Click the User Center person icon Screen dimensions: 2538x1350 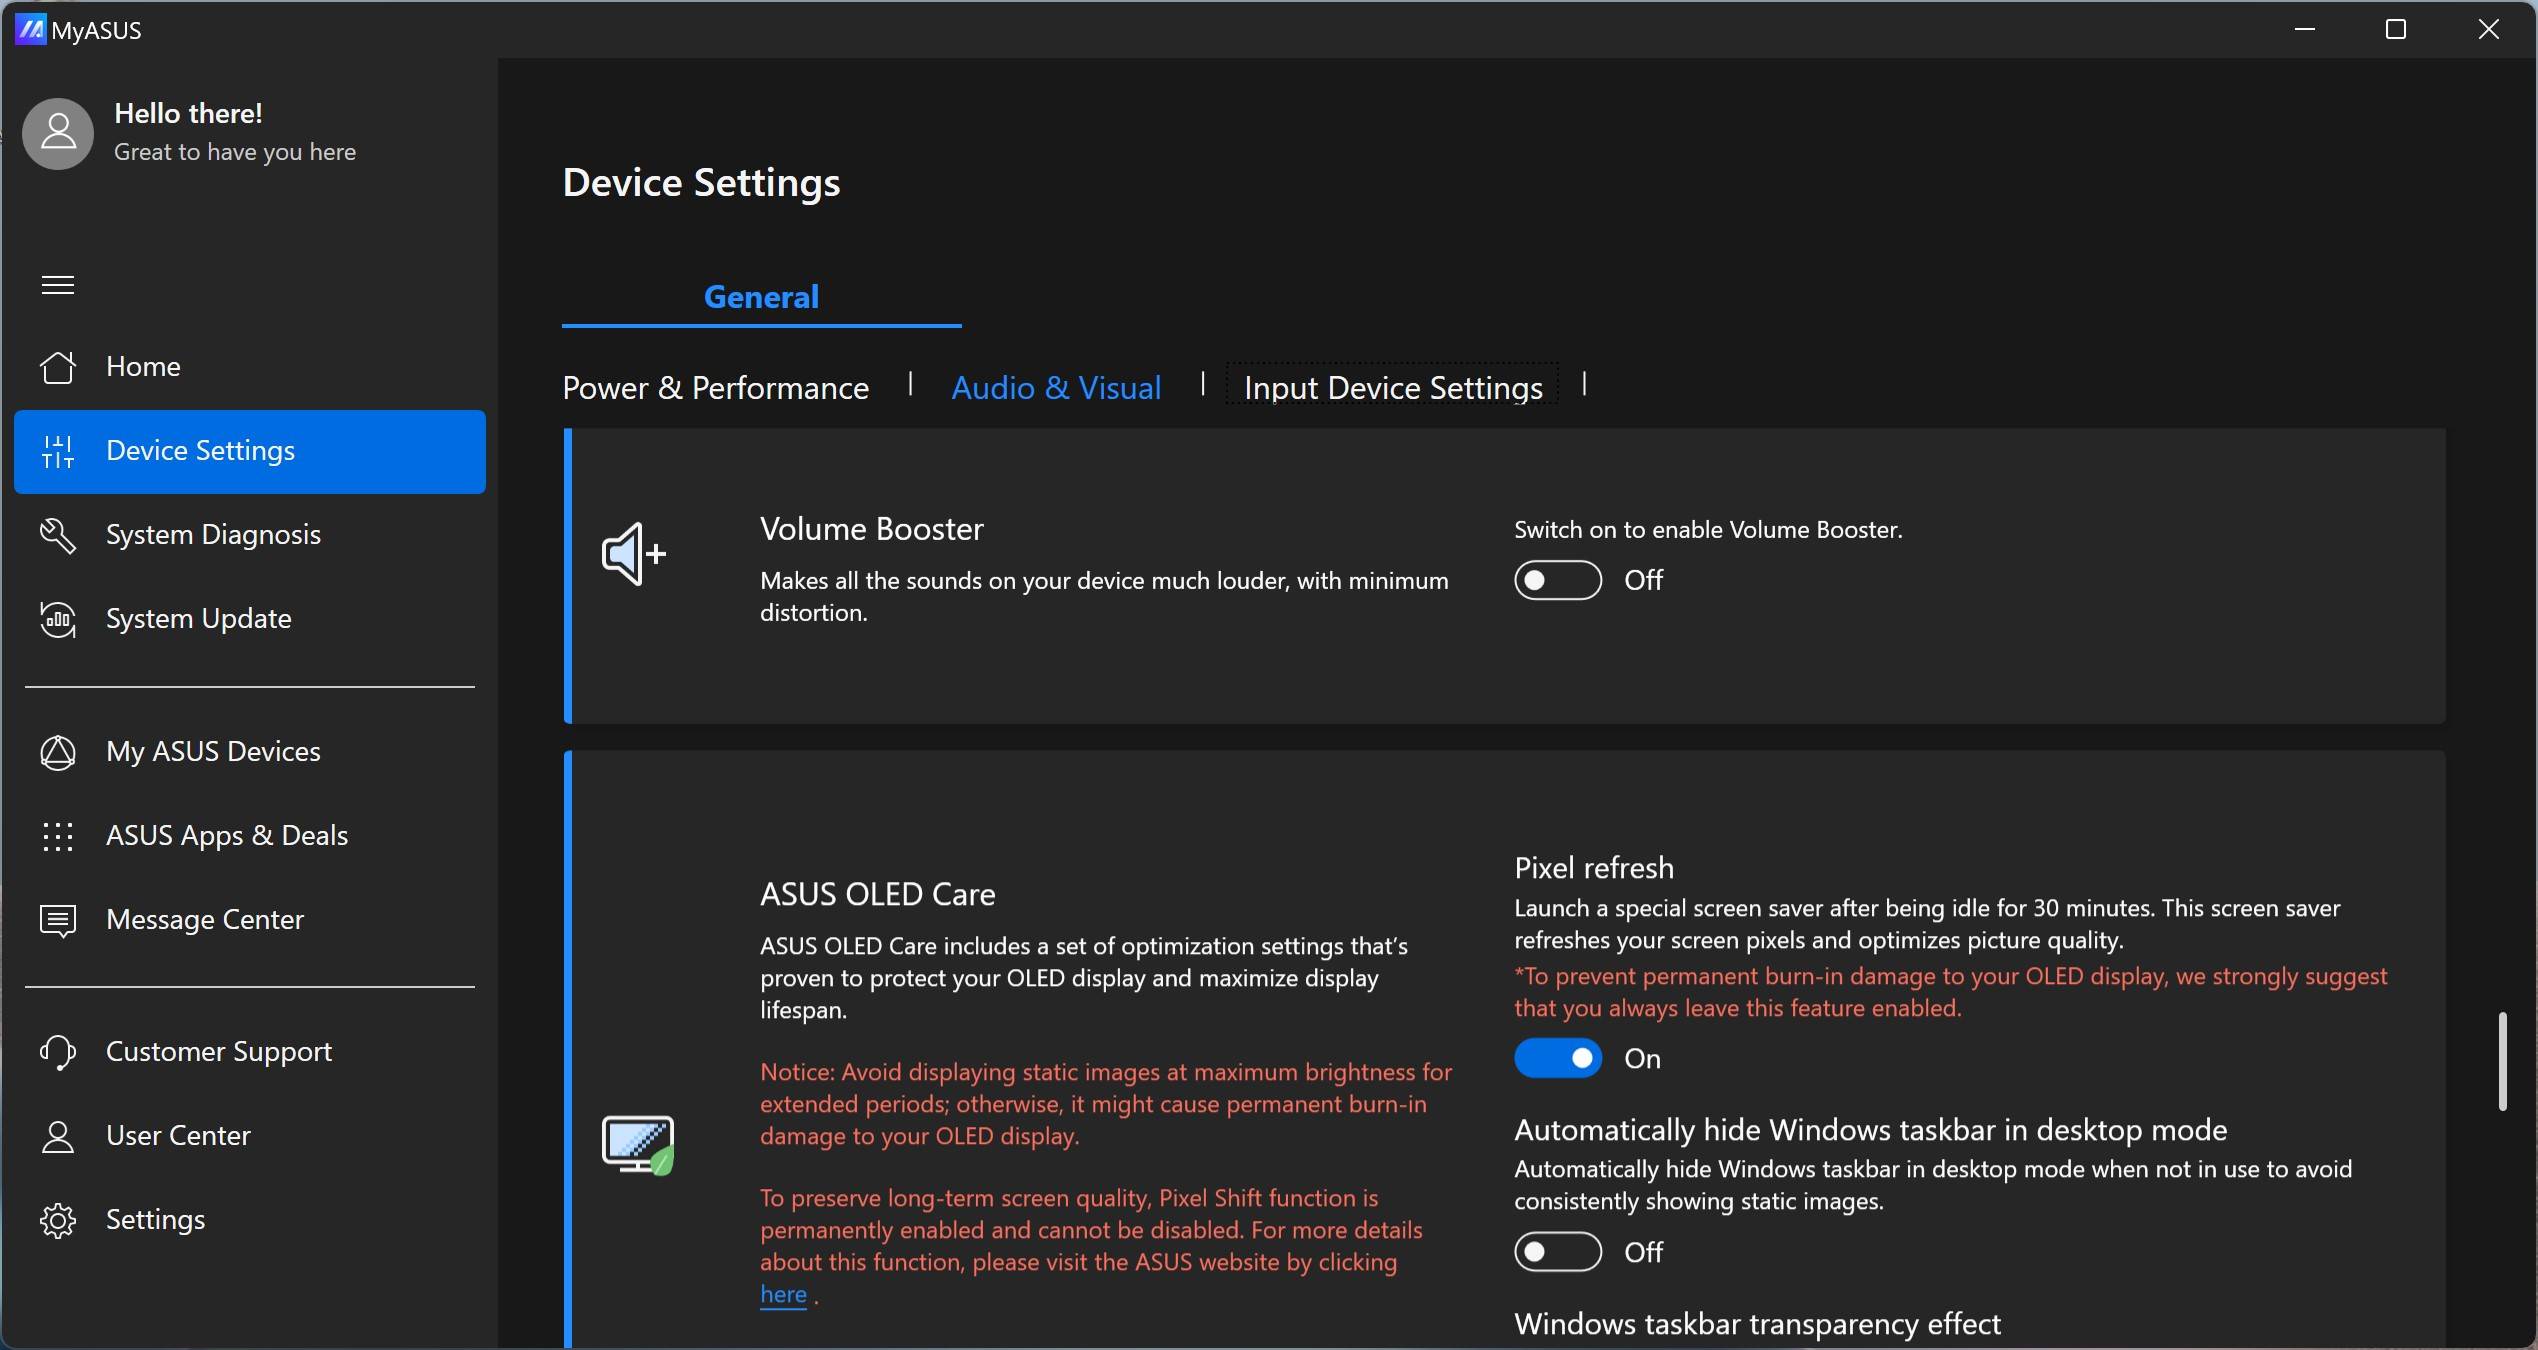point(58,1136)
